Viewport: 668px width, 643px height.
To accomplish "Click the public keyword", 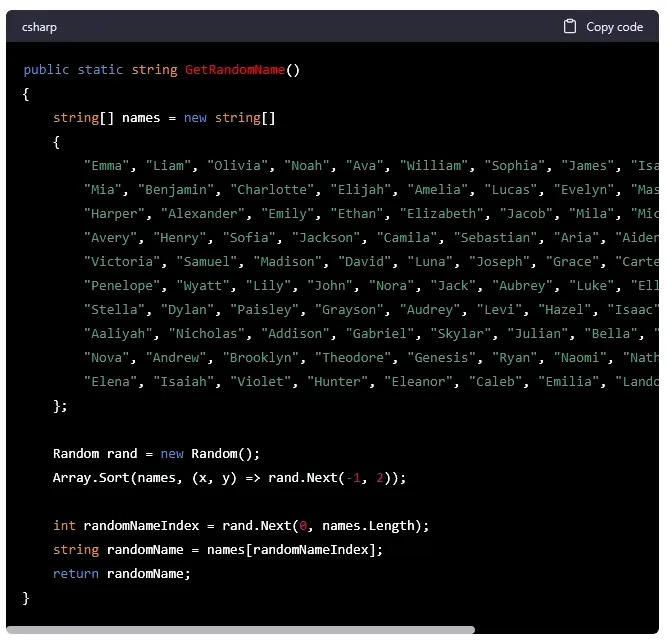I will click(46, 69).
